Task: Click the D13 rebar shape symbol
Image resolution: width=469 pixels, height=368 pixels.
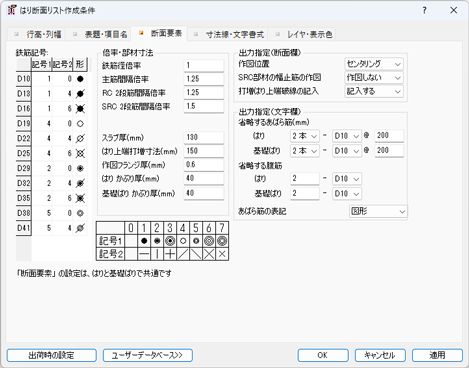Action: [80, 94]
